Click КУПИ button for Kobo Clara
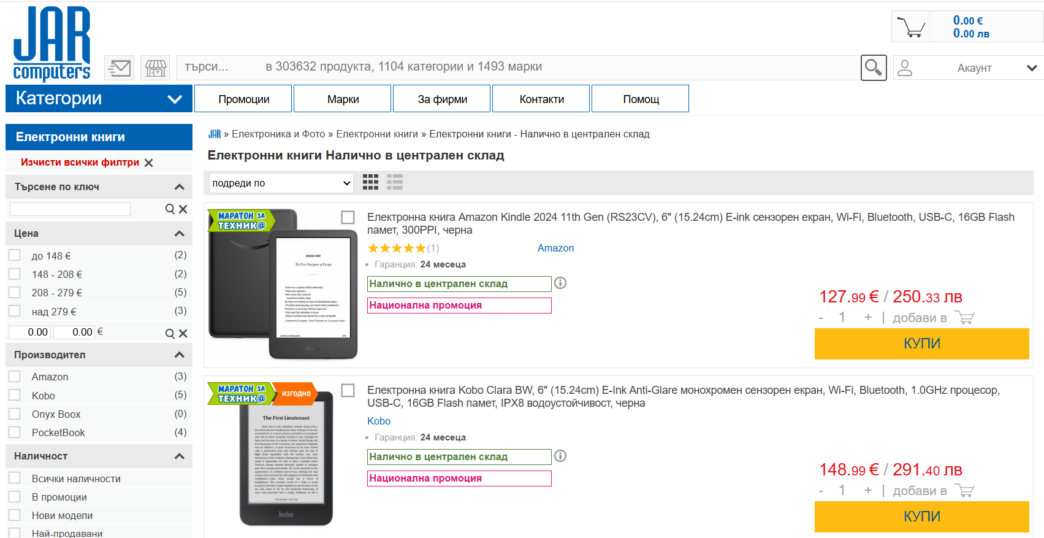The image size is (1044, 538). point(921,516)
